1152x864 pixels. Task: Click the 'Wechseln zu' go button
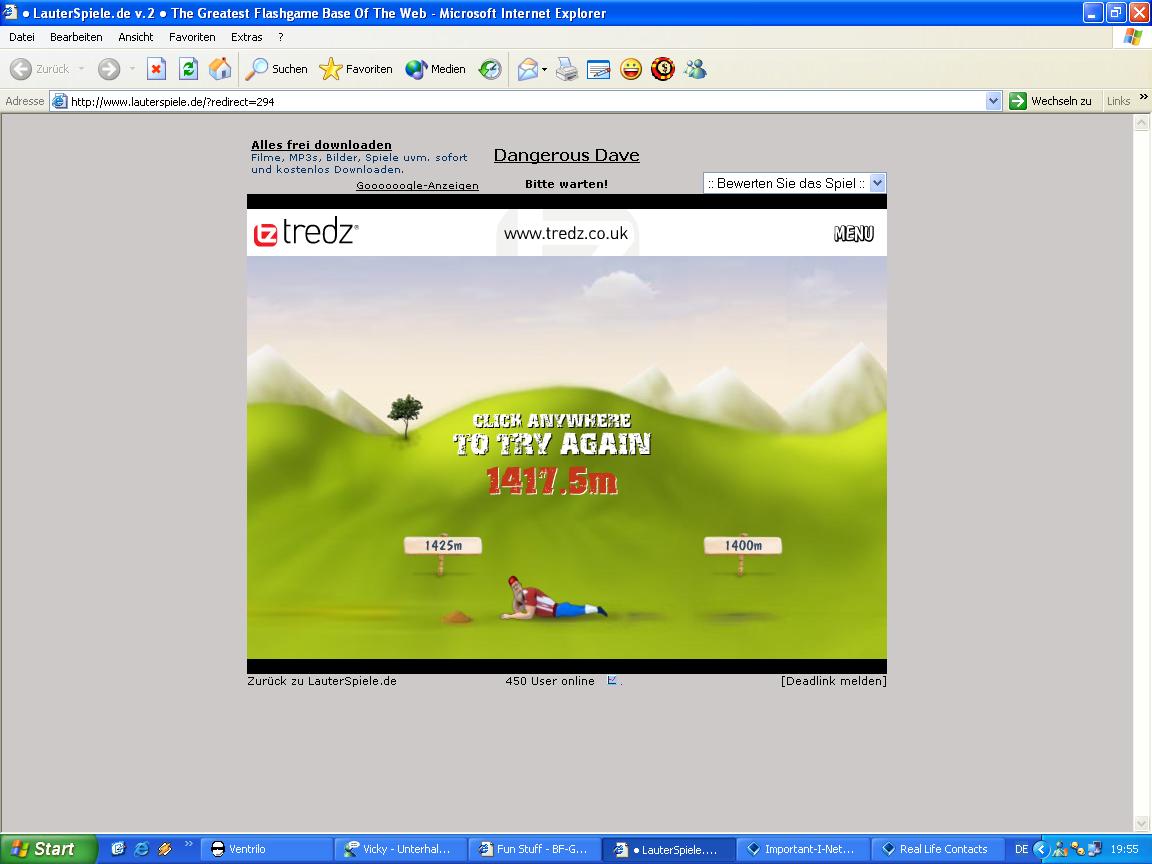pyautogui.click(x=1051, y=101)
